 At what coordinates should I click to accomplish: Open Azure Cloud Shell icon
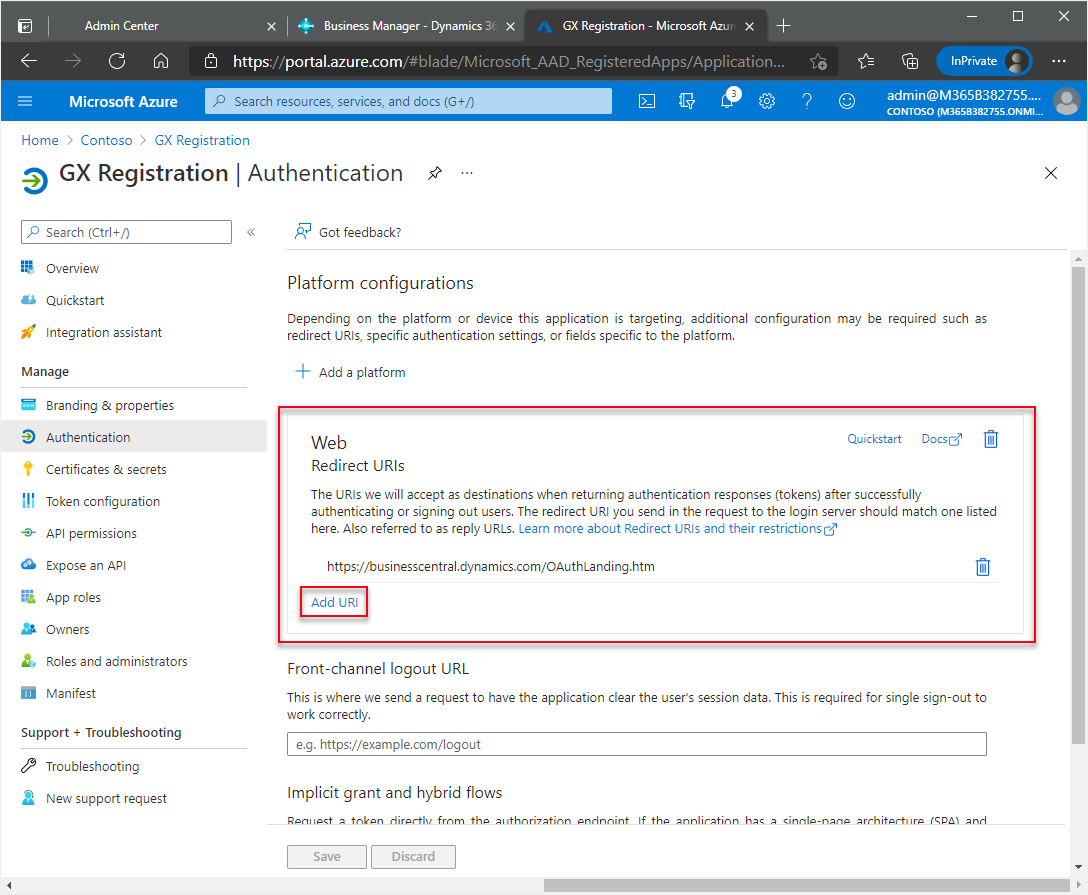(x=648, y=101)
